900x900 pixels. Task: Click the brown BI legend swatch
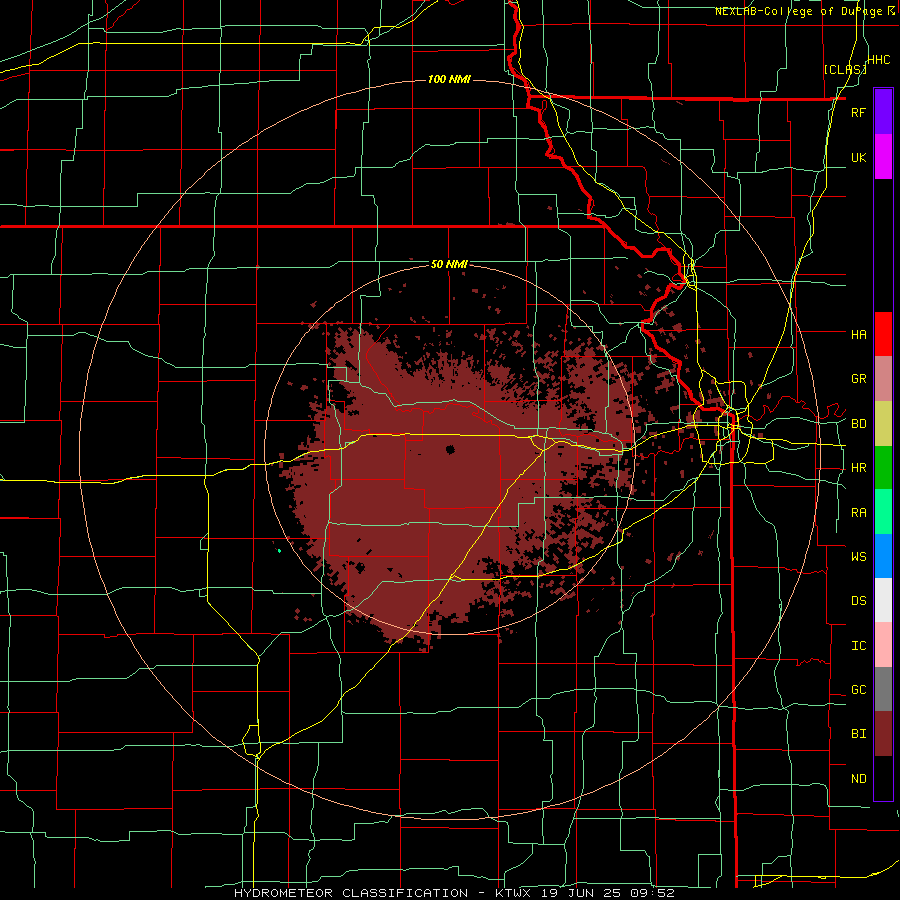click(883, 734)
